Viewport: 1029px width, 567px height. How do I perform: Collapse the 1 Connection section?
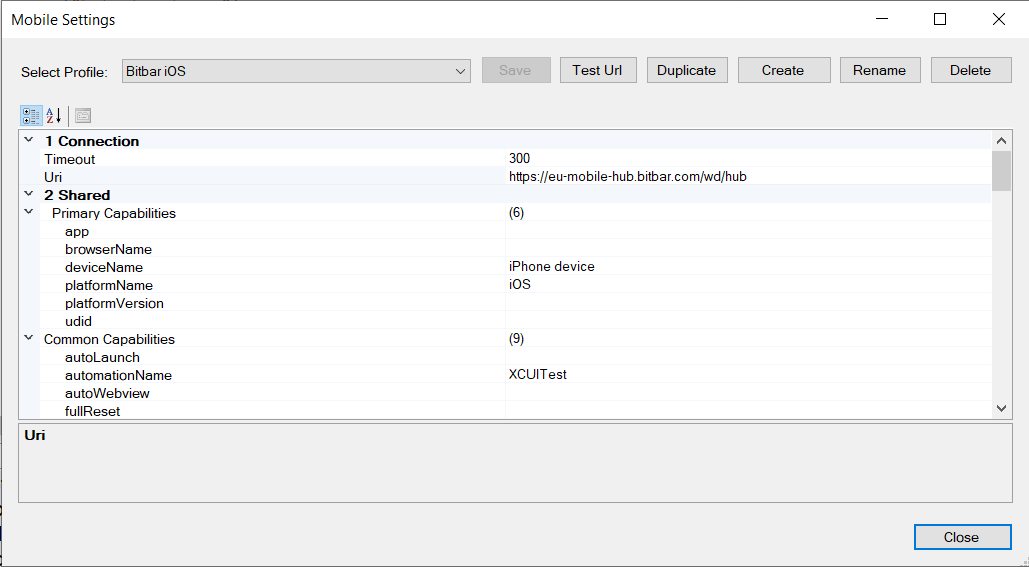tap(29, 141)
